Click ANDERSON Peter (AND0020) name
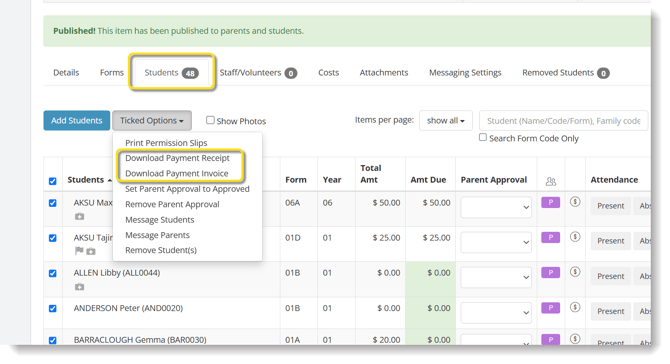Image resolution: width=670 pixels, height=364 pixels. click(x=128, y=308)
